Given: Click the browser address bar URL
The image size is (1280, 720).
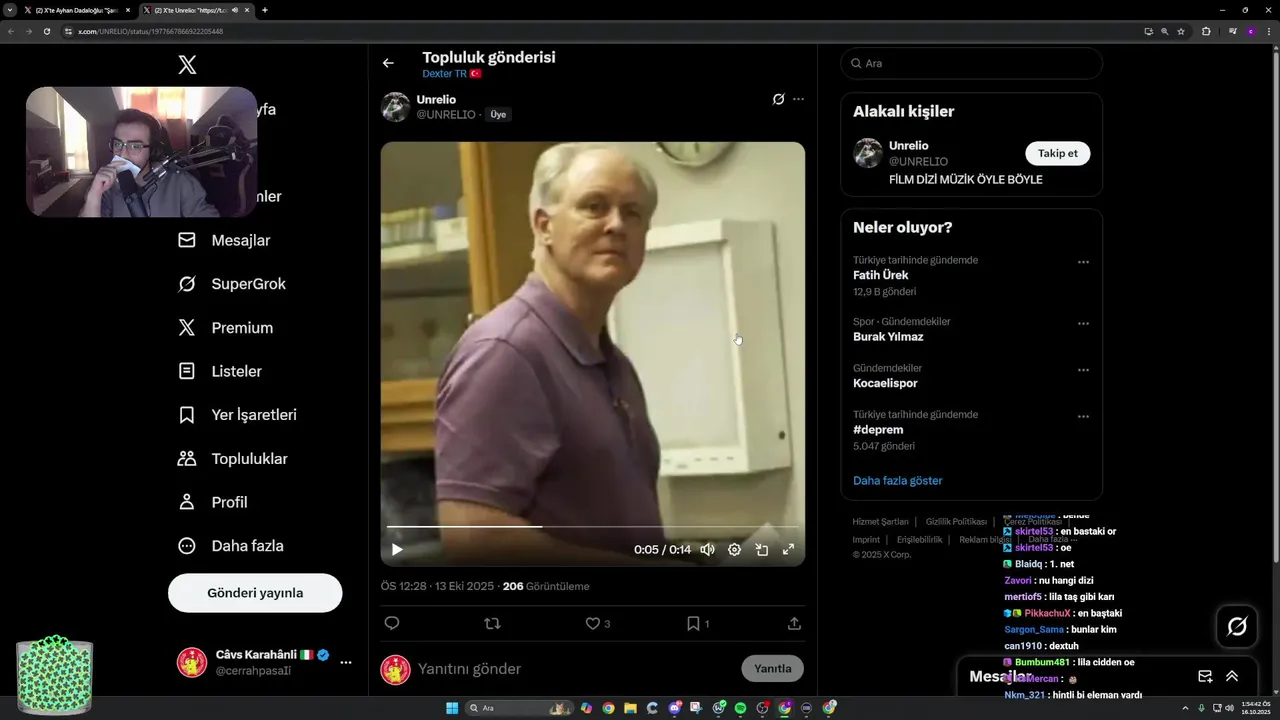Looking at the screenshot, I should 150,31.
